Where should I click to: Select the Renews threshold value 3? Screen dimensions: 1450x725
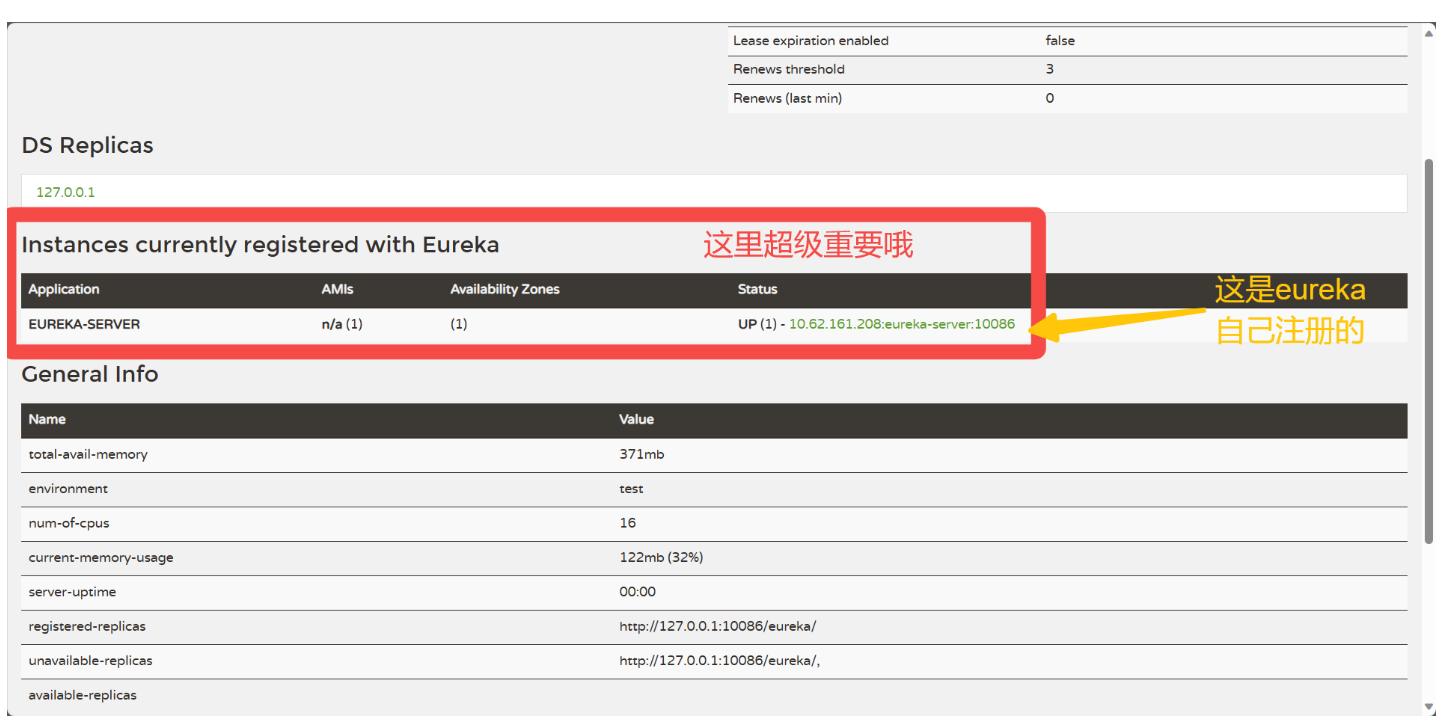tap(1050, 69)
